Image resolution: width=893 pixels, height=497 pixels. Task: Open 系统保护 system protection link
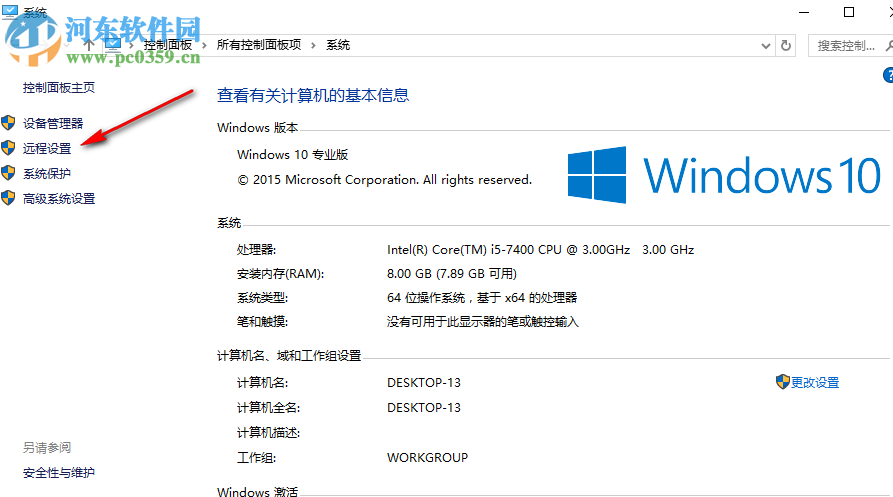point(47,173)
